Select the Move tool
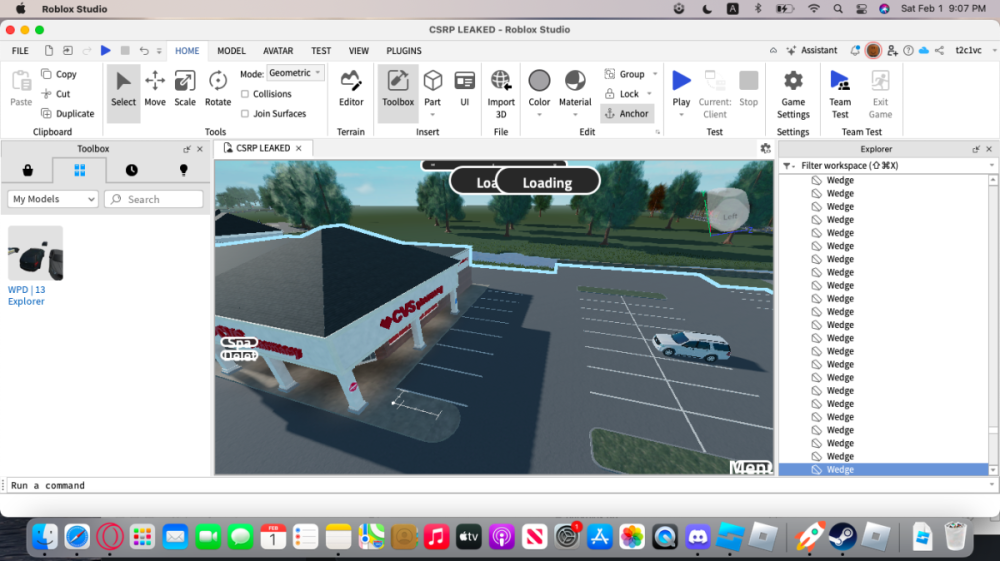Image resolution: width=1000 pixels, height=561 pixels. click(155, 89)
